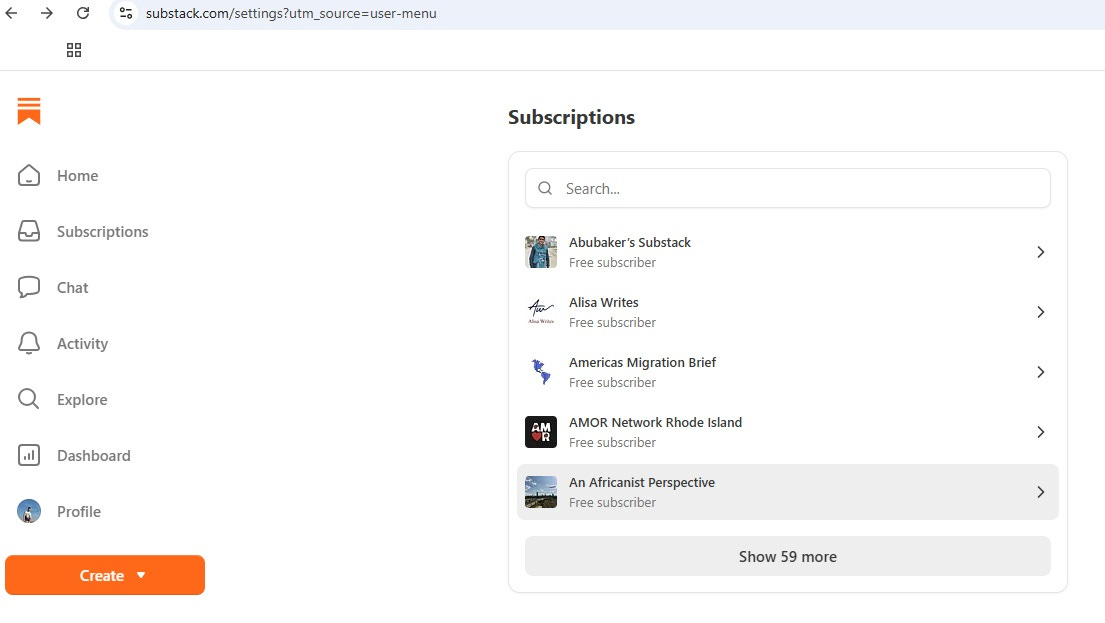1105x623 pixels.
Task: Click the An Africanist Perspective title
Action: point(641,483)
